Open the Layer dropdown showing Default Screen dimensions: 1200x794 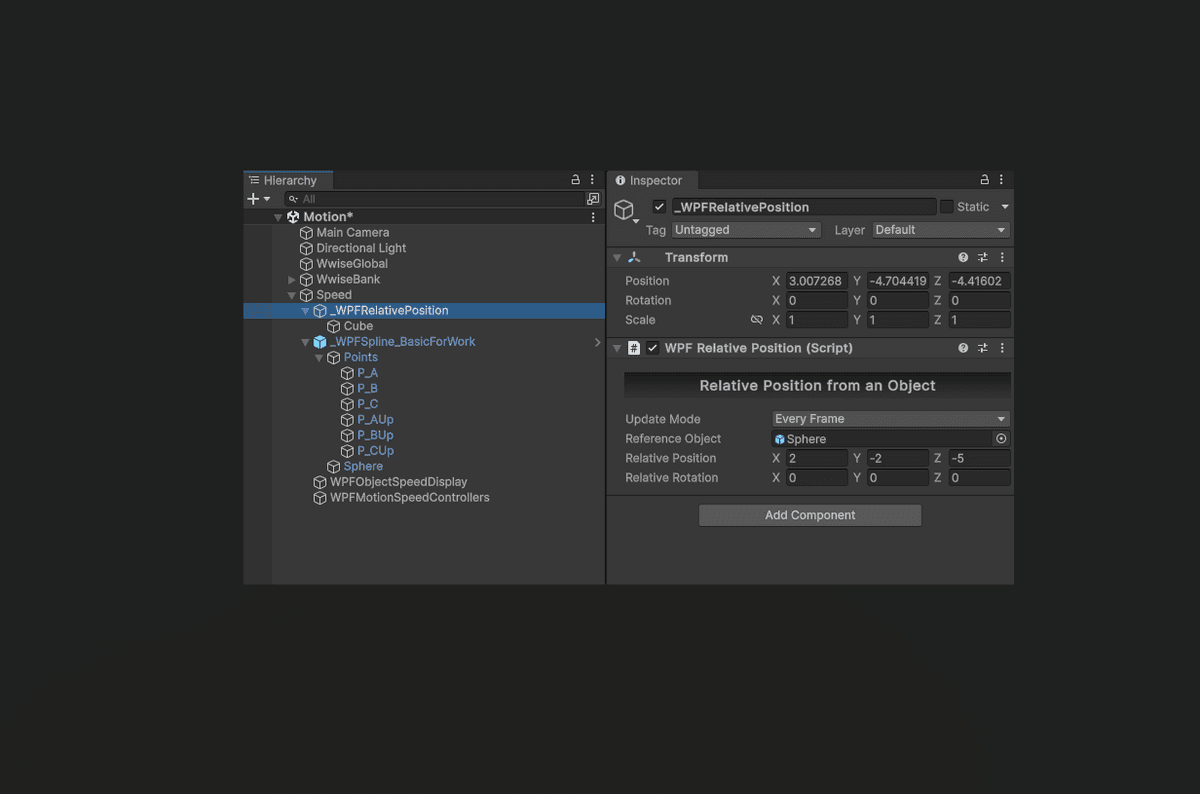[941, 230]
